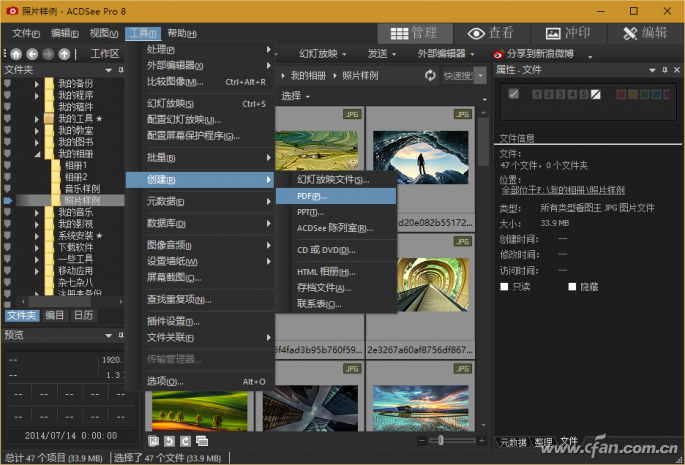Toggle easy-select marker beside 我的备份

pos(7,83)
